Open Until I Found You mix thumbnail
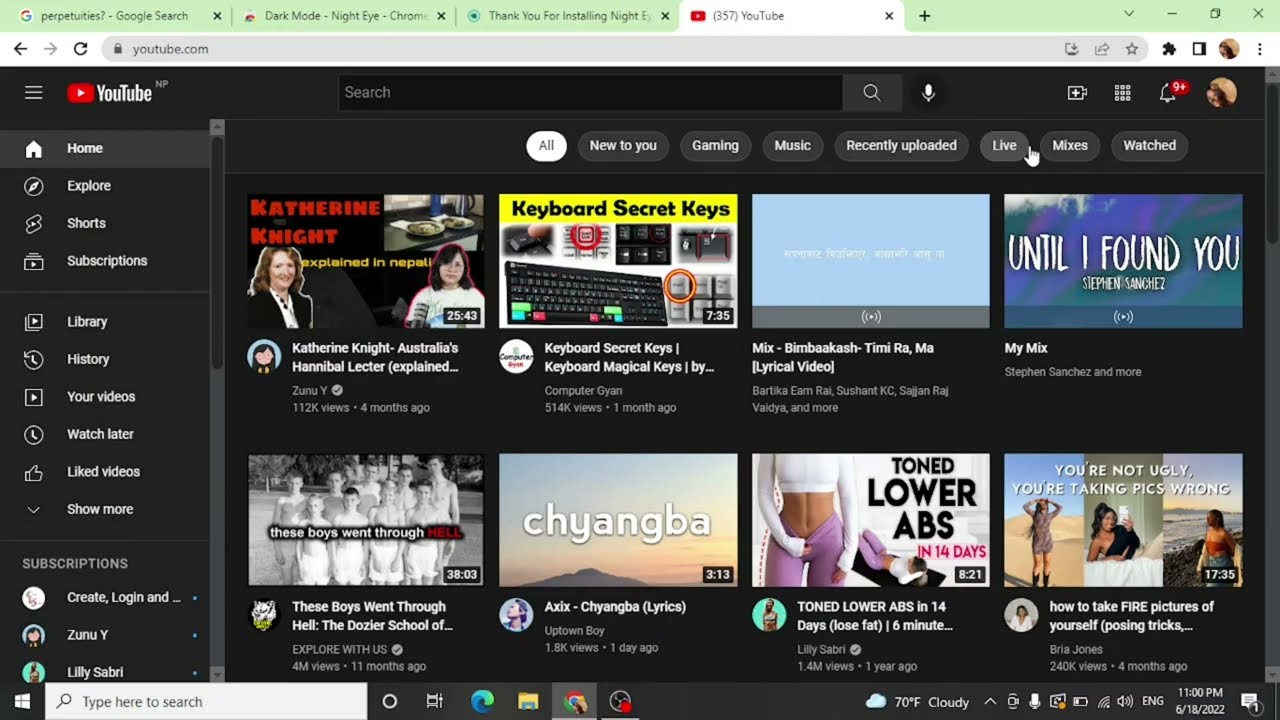 [x=1123, y=261]
